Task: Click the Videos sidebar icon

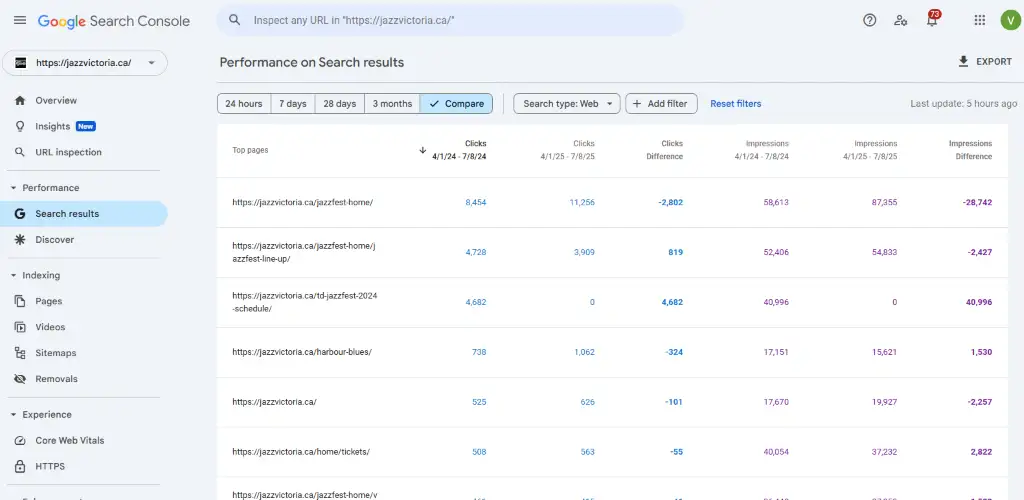Action: click(20, 327)
